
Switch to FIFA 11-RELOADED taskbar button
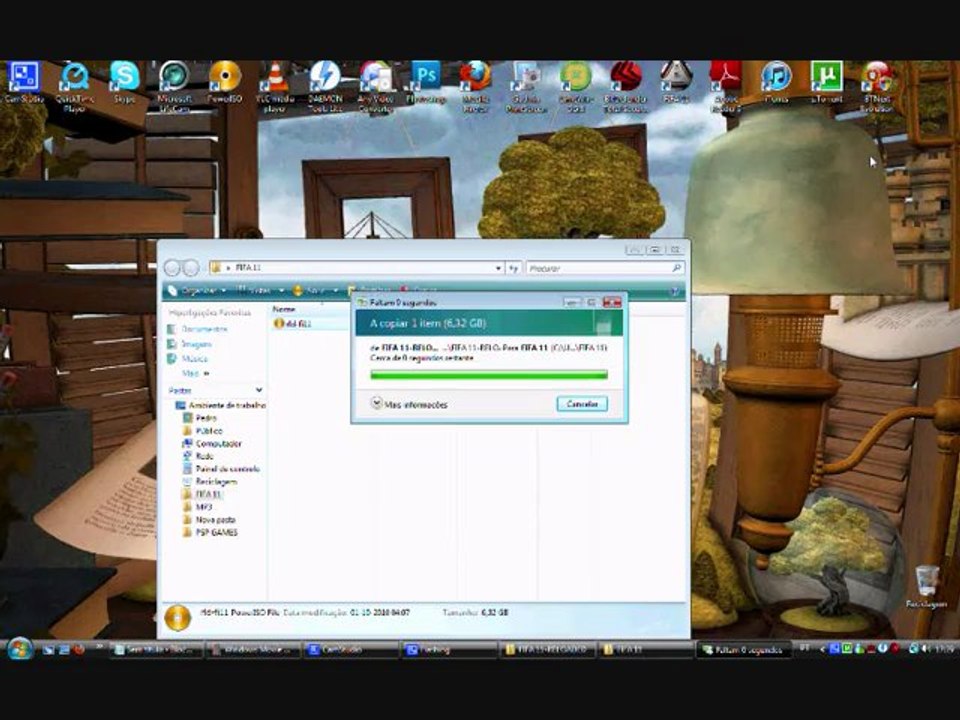click(547, 650)
